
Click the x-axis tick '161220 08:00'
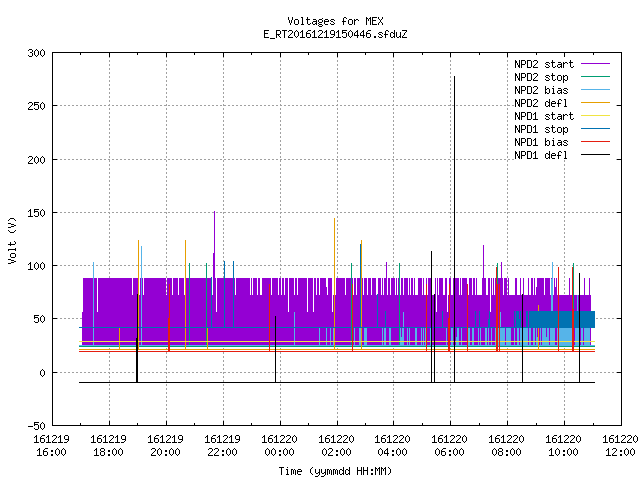(507, 446)
